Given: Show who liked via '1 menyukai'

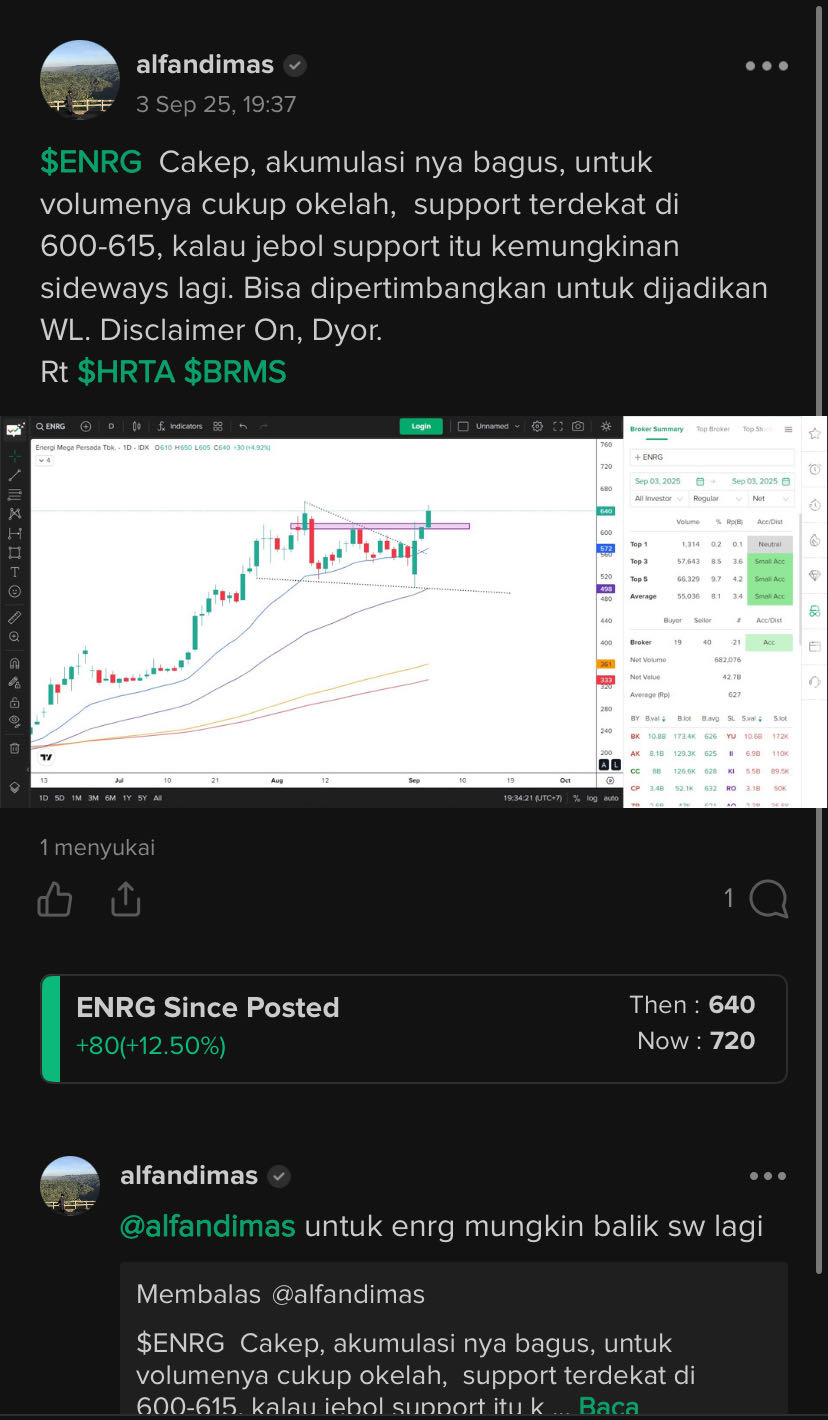Looking at the screenshot, I should [98, 847].
